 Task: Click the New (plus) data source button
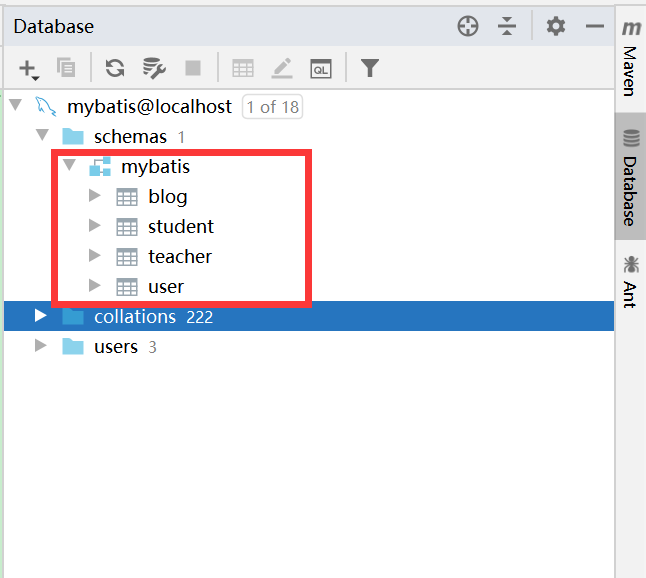click(28, 68)
